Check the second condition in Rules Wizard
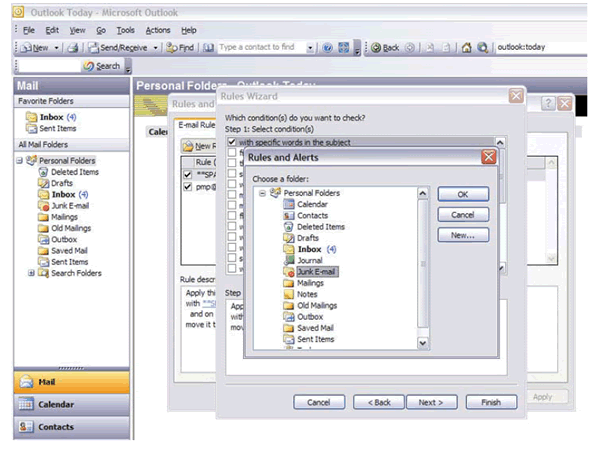Image resolution: width=600 pixels, height=458 pixels. tap(232, 153)
